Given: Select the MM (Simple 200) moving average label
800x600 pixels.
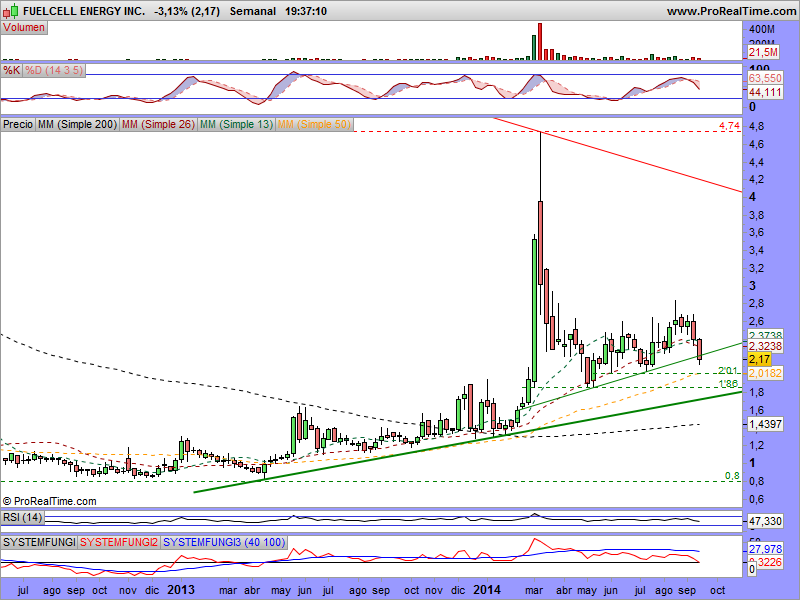Looking at the screenshot, I should pyautogui.click(x=78, y=124).
